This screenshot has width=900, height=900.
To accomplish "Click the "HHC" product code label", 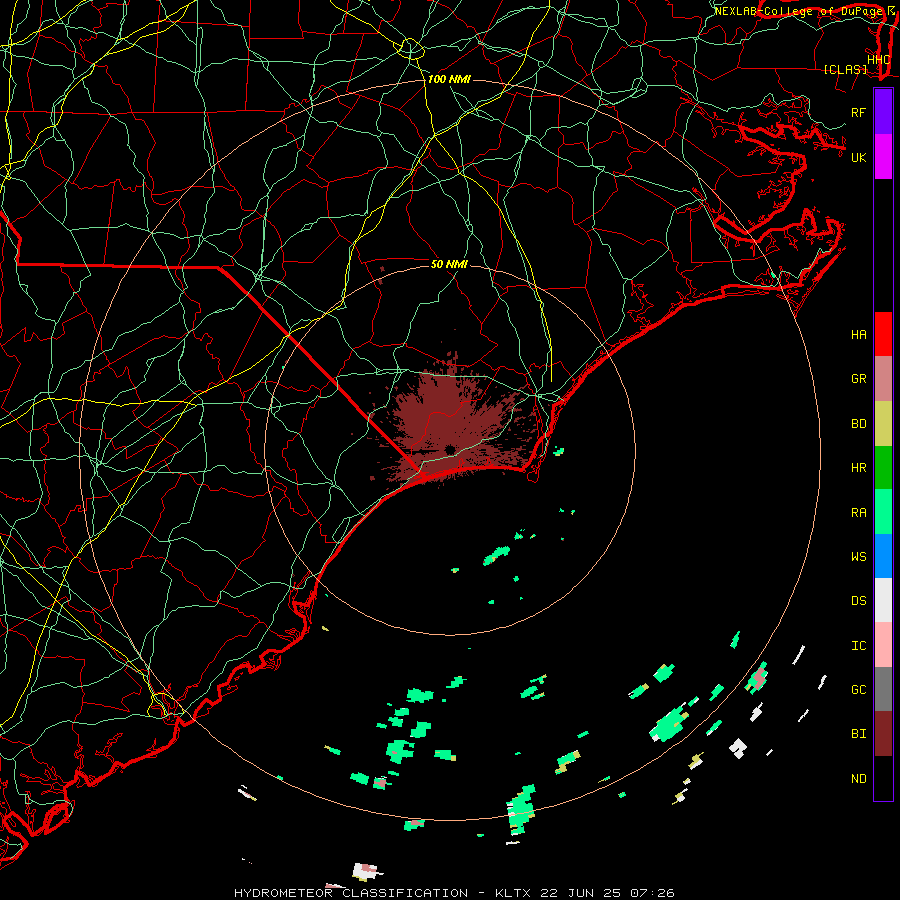I will 878,60.
